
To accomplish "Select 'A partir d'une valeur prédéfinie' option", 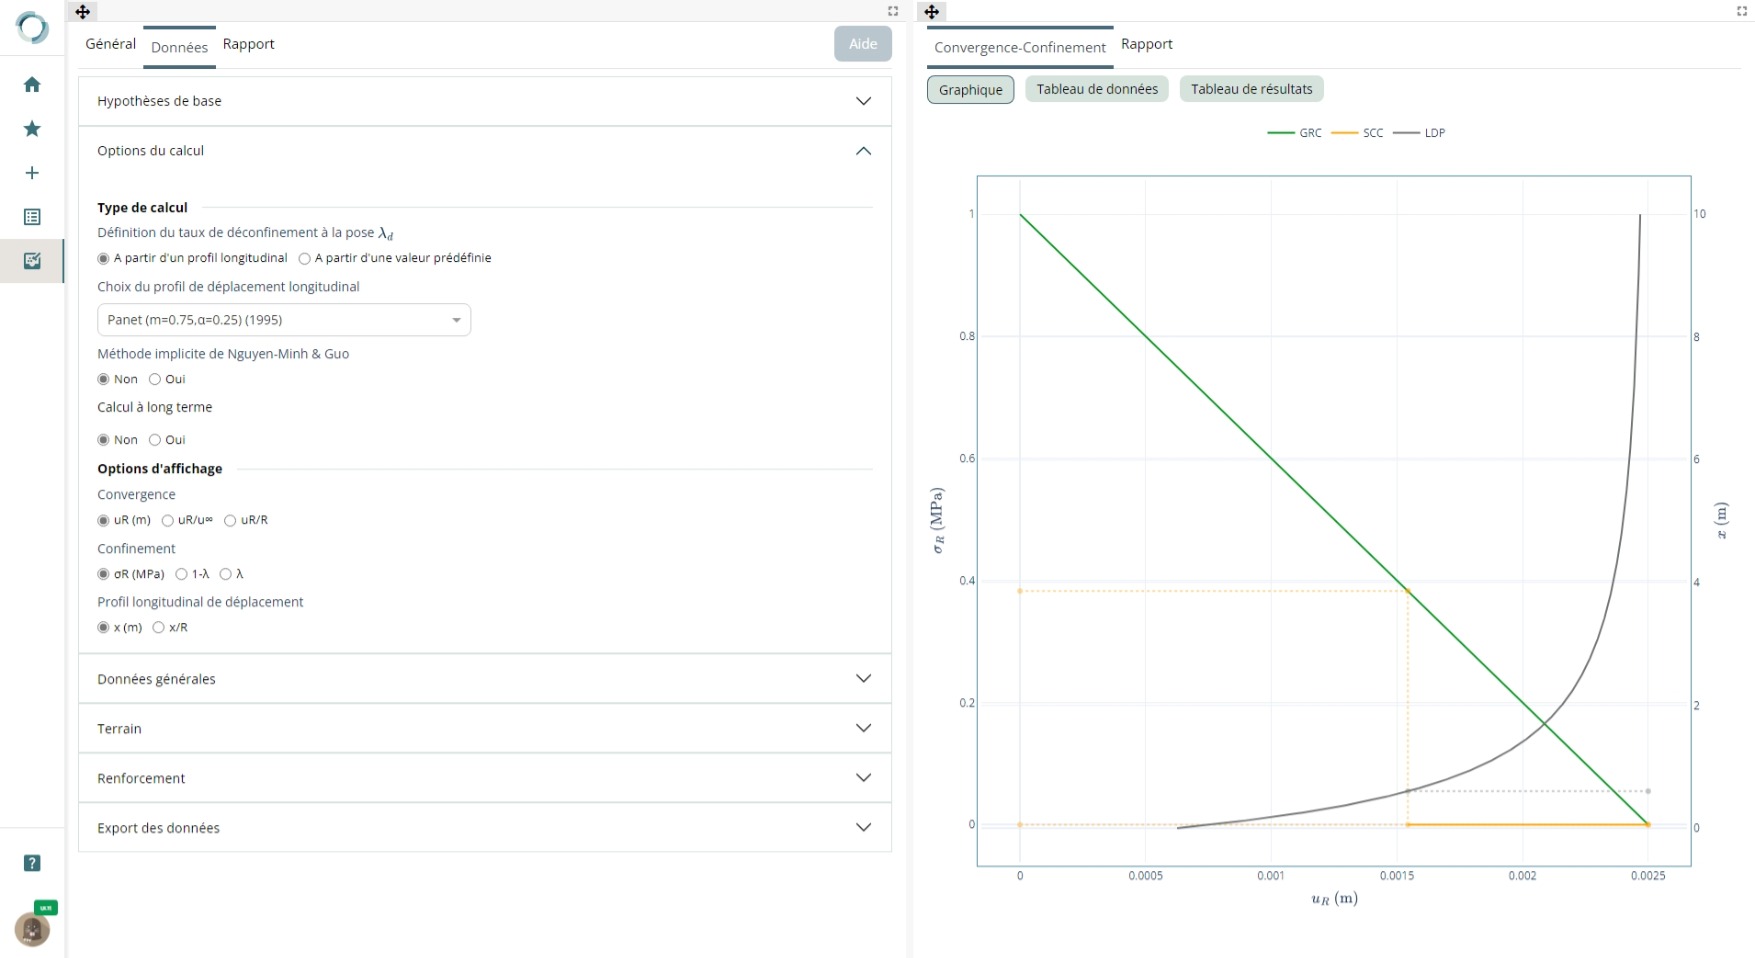I will (305, 258).
